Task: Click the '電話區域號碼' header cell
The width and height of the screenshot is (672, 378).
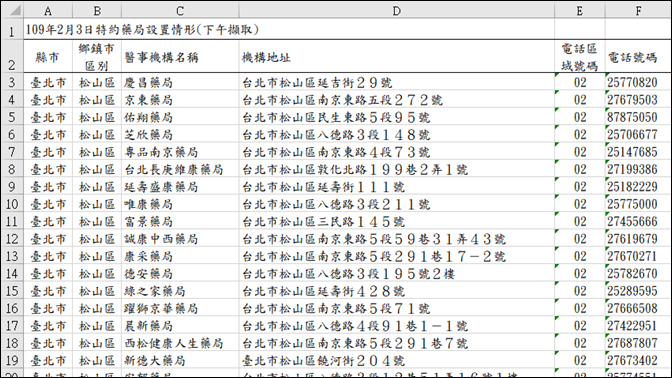Action: pos(579,57)
